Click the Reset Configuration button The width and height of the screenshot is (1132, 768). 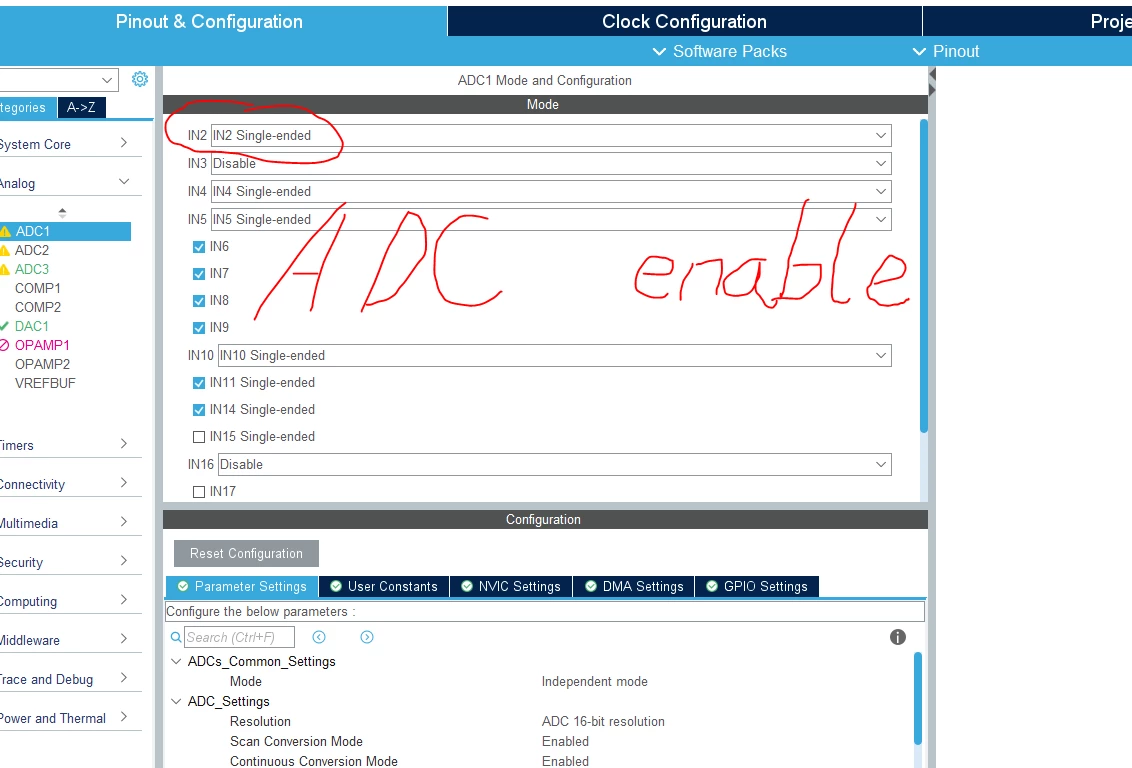pos(246,554)
